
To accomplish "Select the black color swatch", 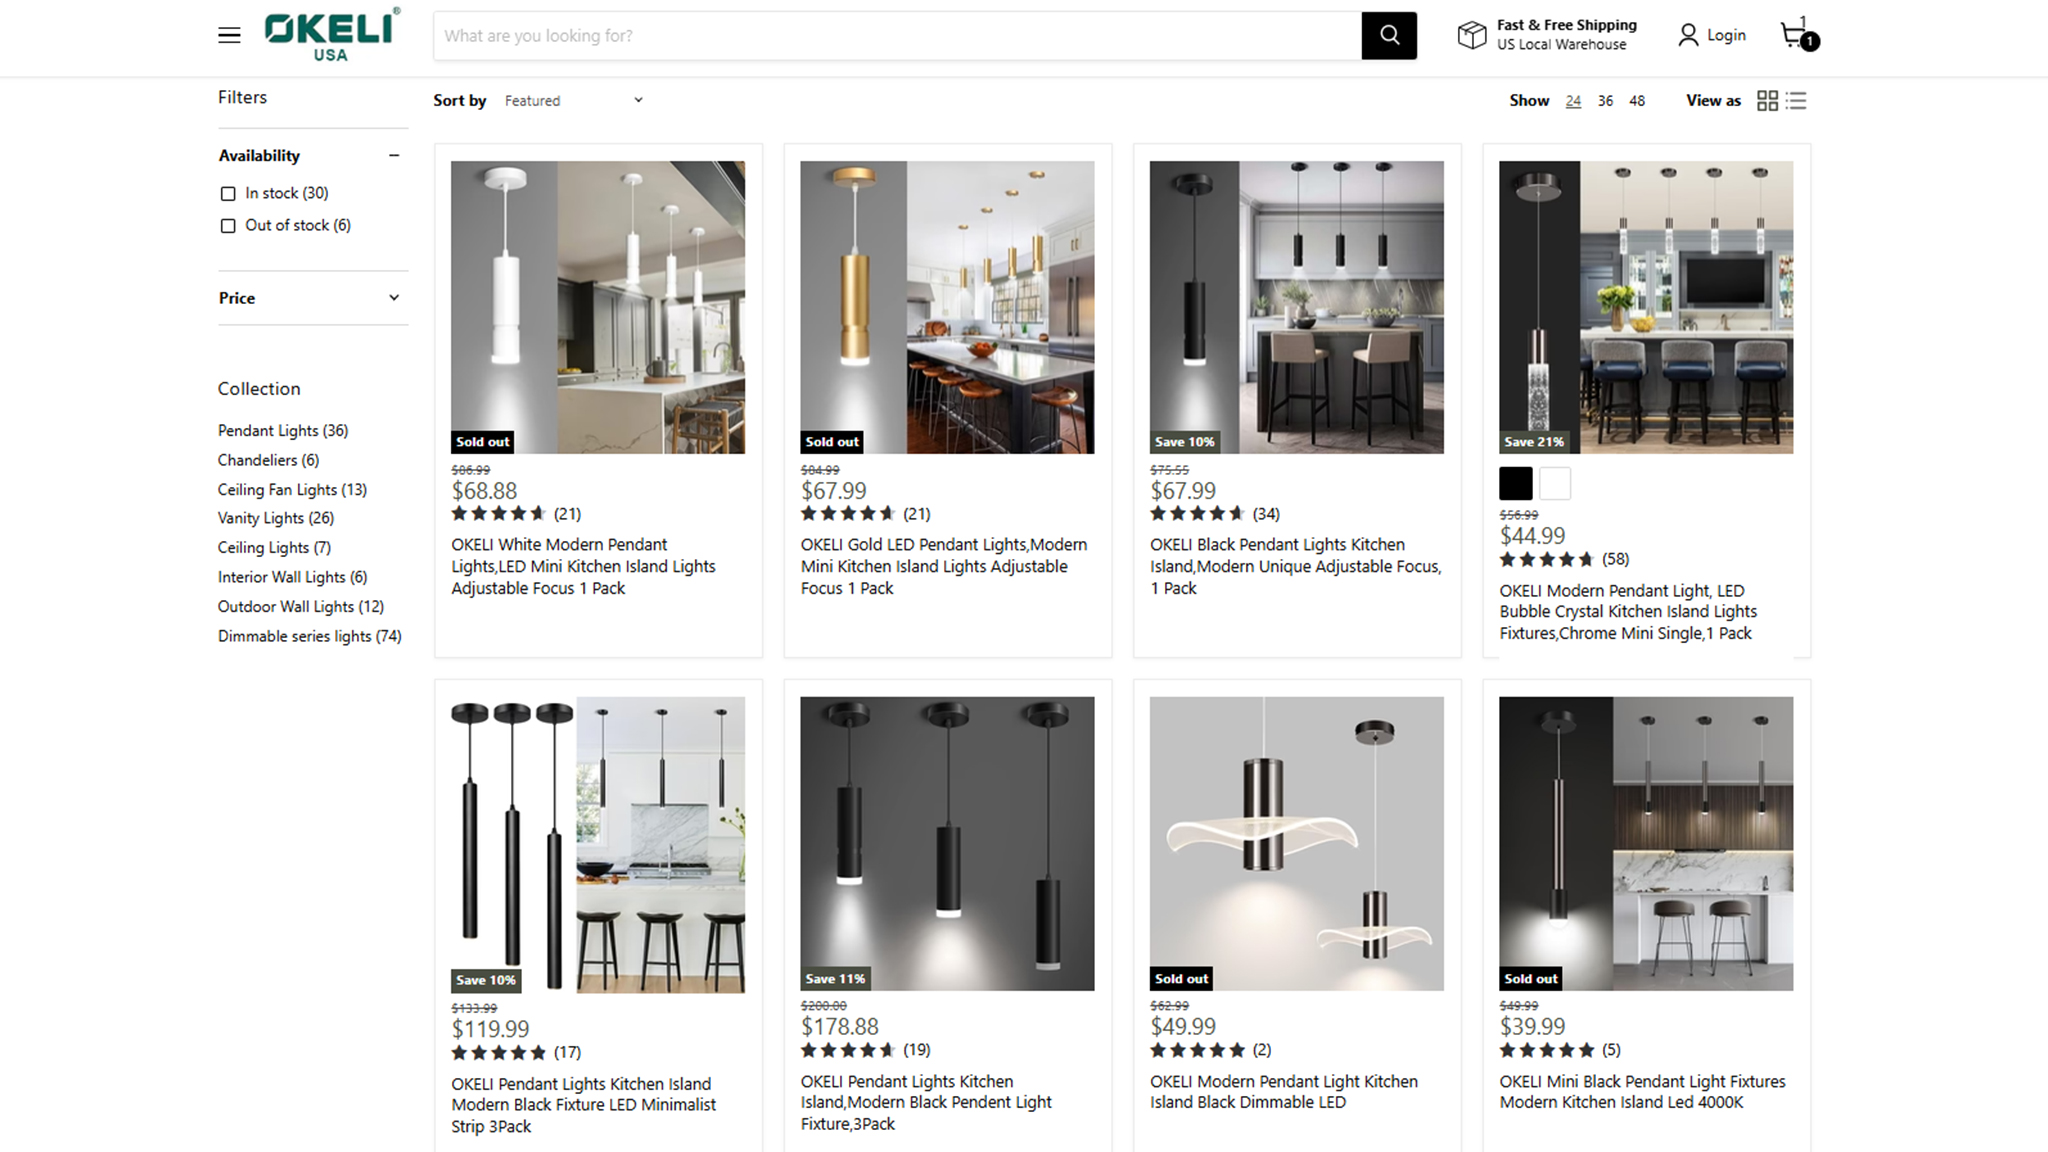I will point(1516,484).
